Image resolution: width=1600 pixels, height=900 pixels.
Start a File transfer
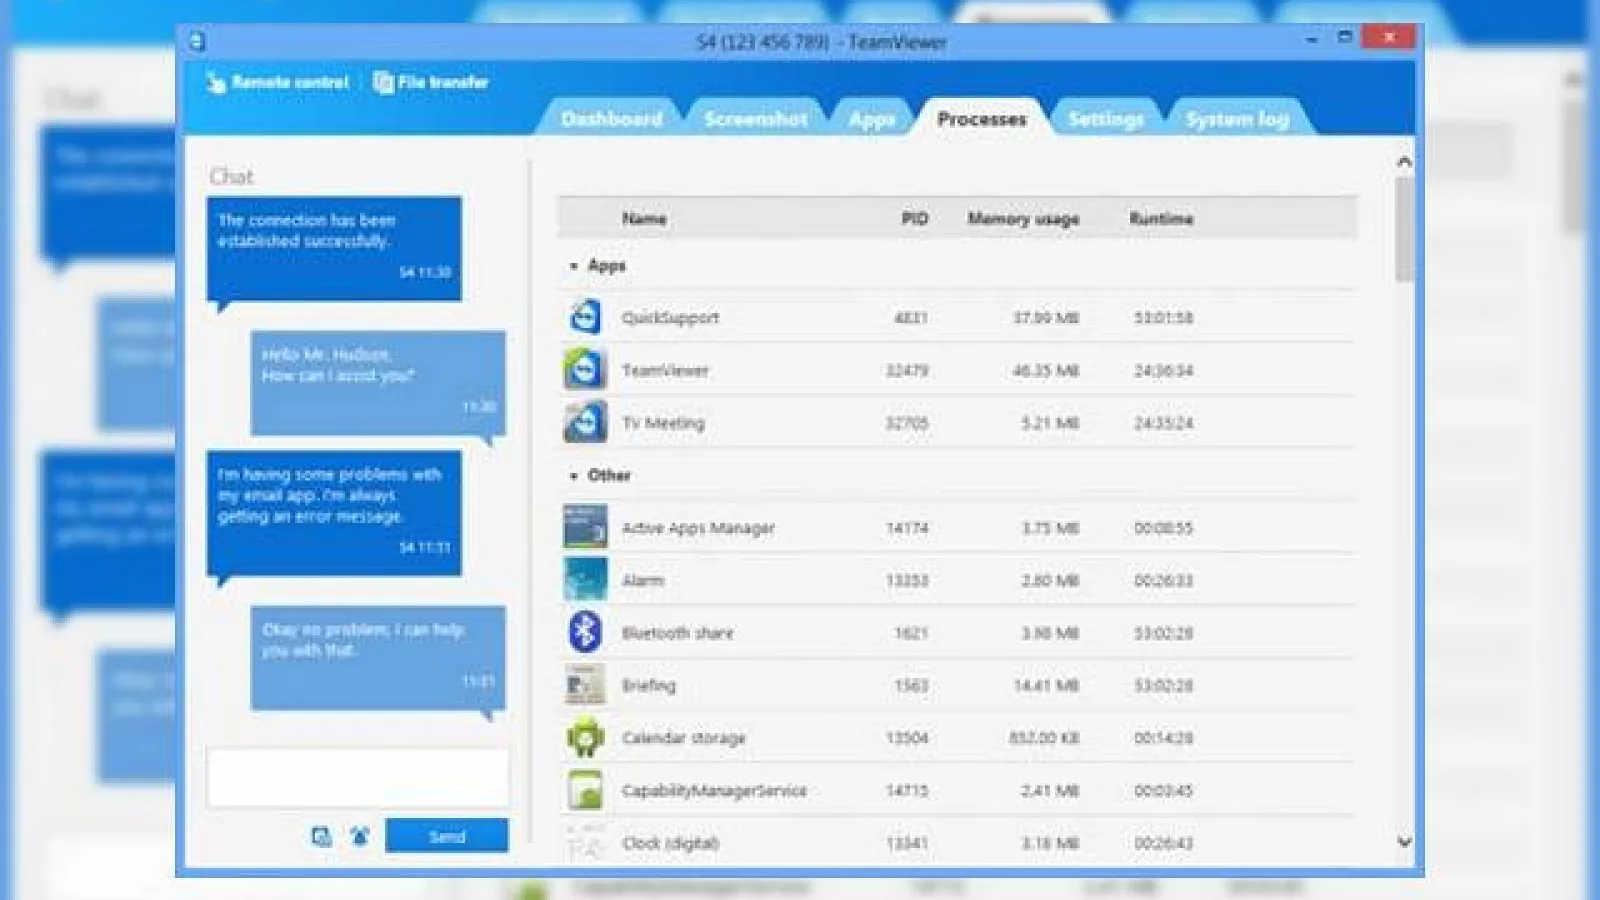431,82
